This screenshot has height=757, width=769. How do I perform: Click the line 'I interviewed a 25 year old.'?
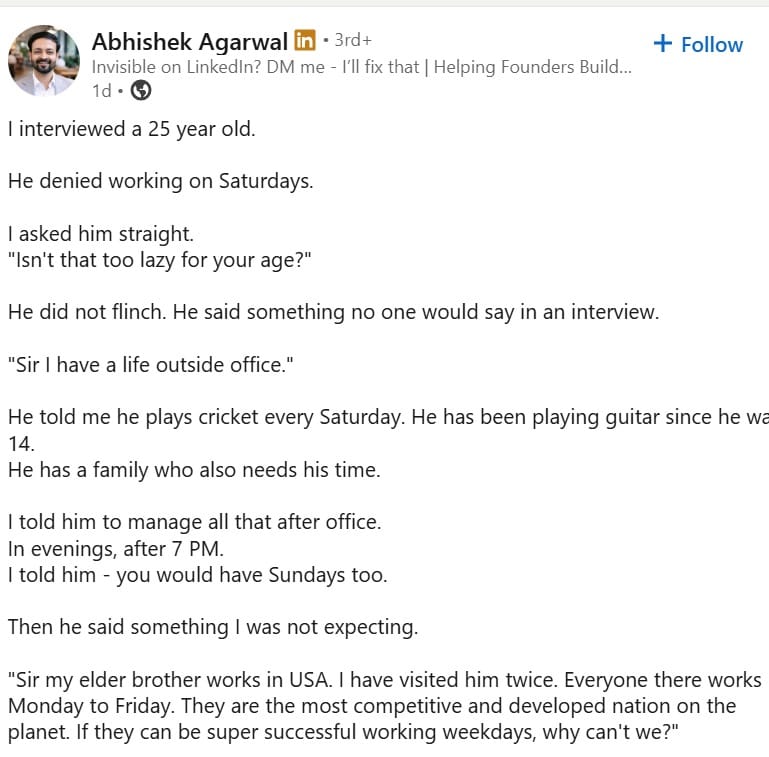tap(131, 129)
